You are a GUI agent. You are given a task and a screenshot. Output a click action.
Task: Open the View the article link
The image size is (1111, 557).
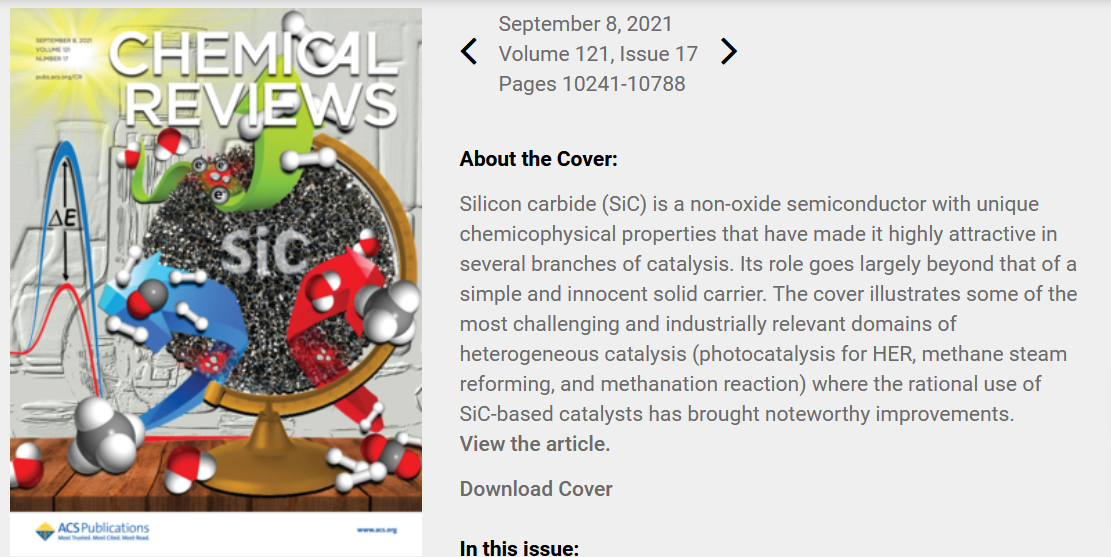tap(535, 444)
